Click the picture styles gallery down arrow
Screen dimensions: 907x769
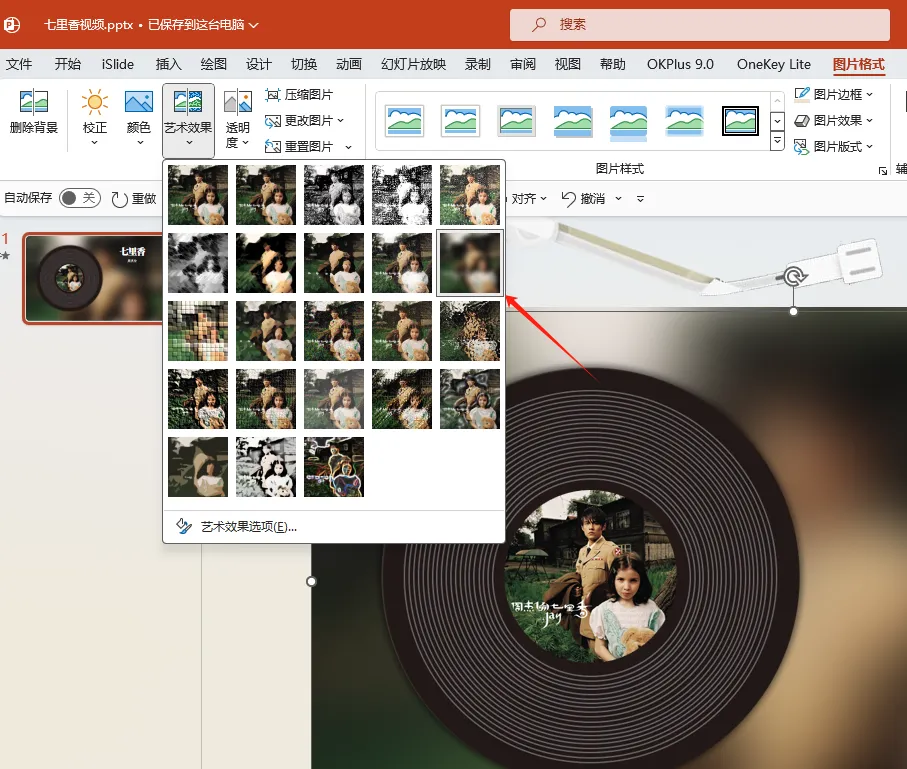coord(777,121)
